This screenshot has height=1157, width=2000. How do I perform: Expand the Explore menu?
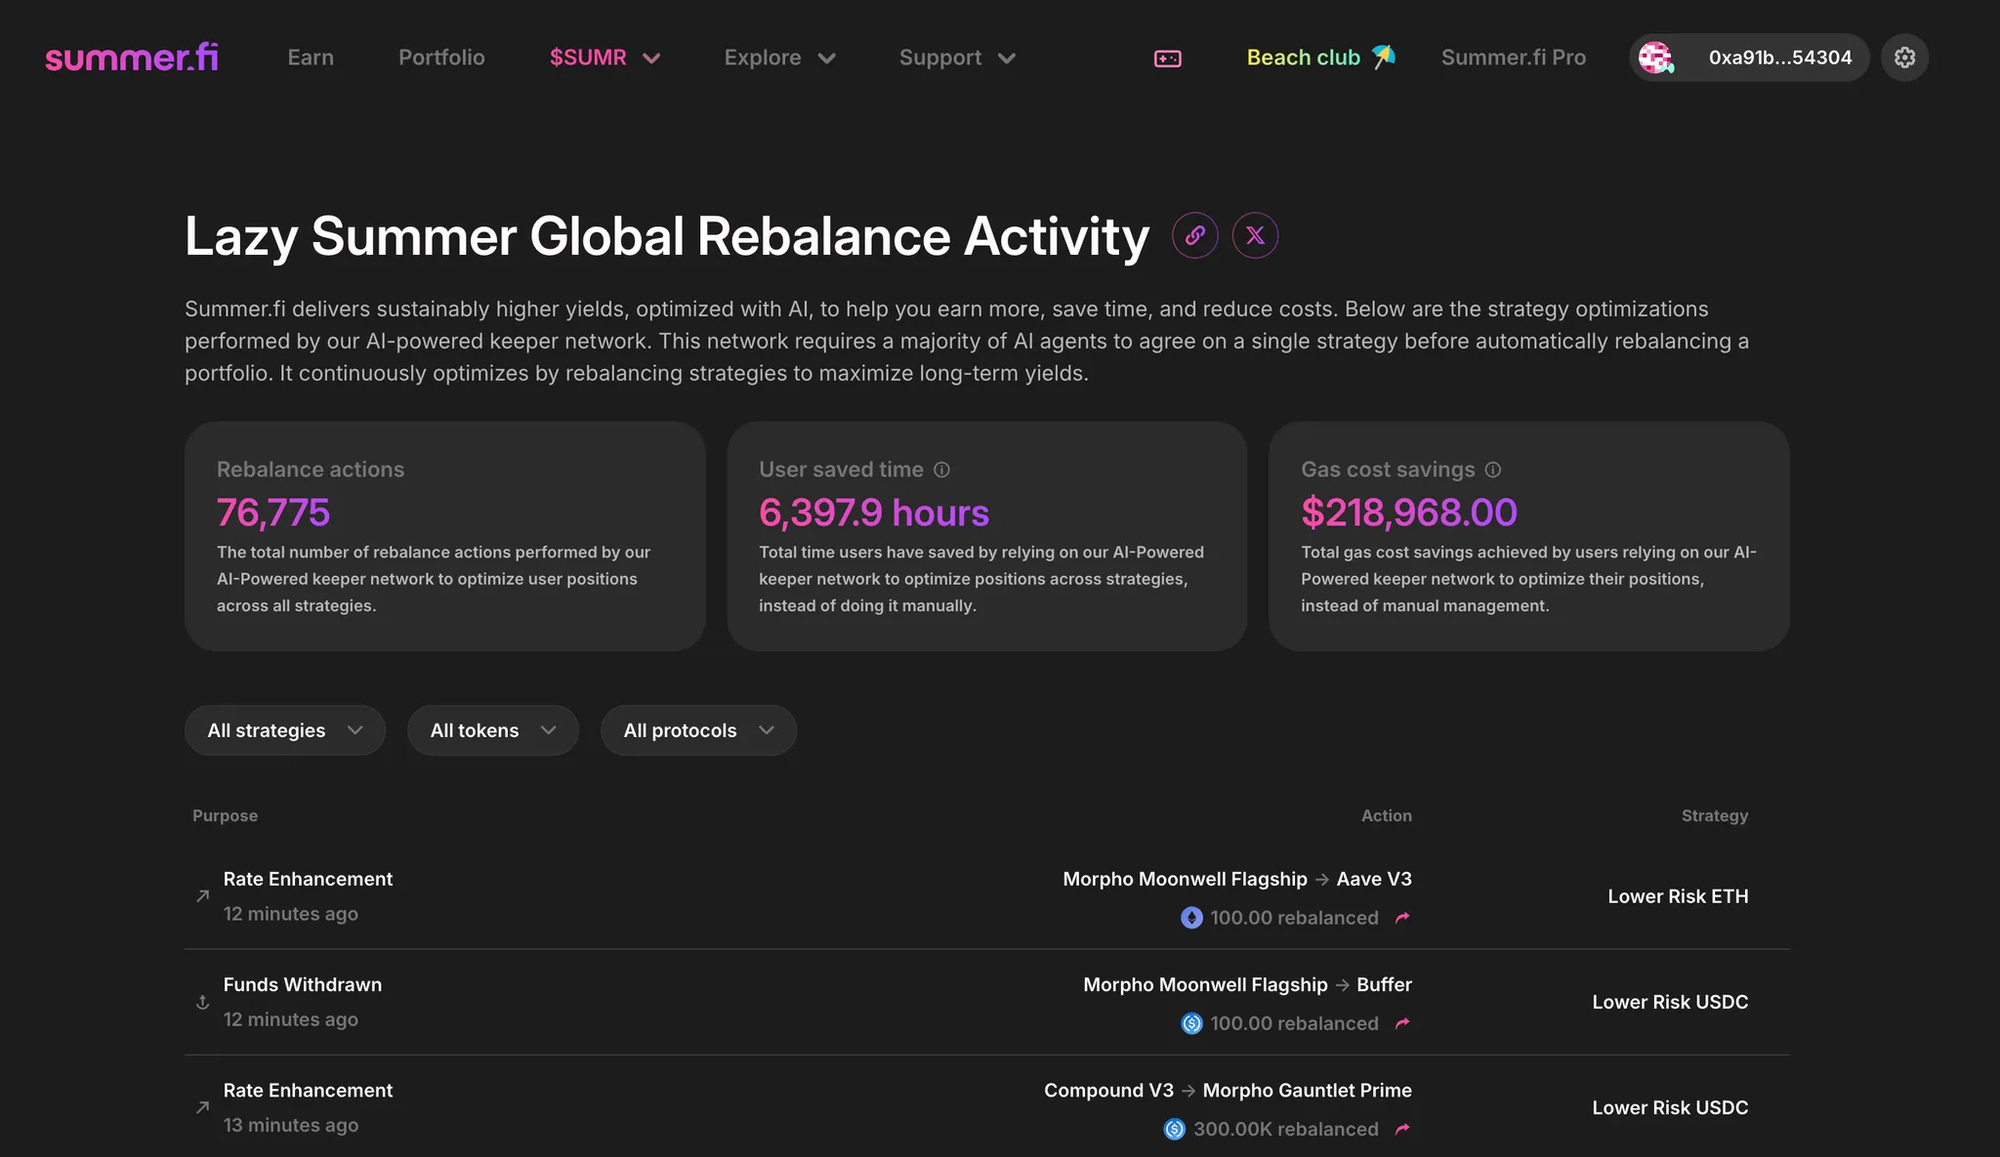pyautogui.click(x=779, y=58)
